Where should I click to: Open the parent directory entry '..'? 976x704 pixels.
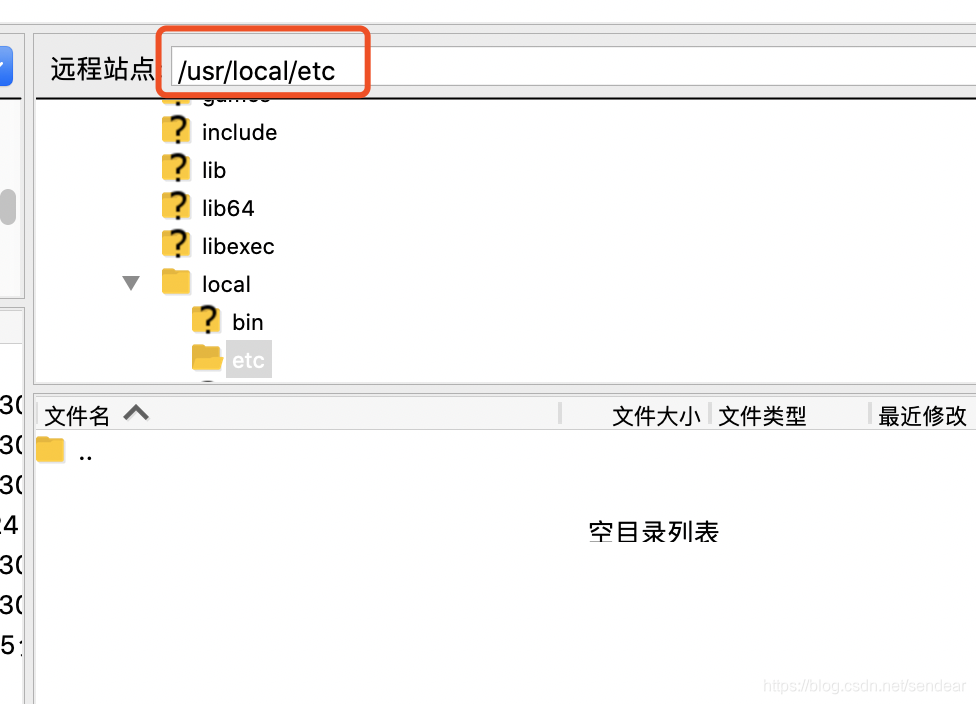[x=85, y=451]
